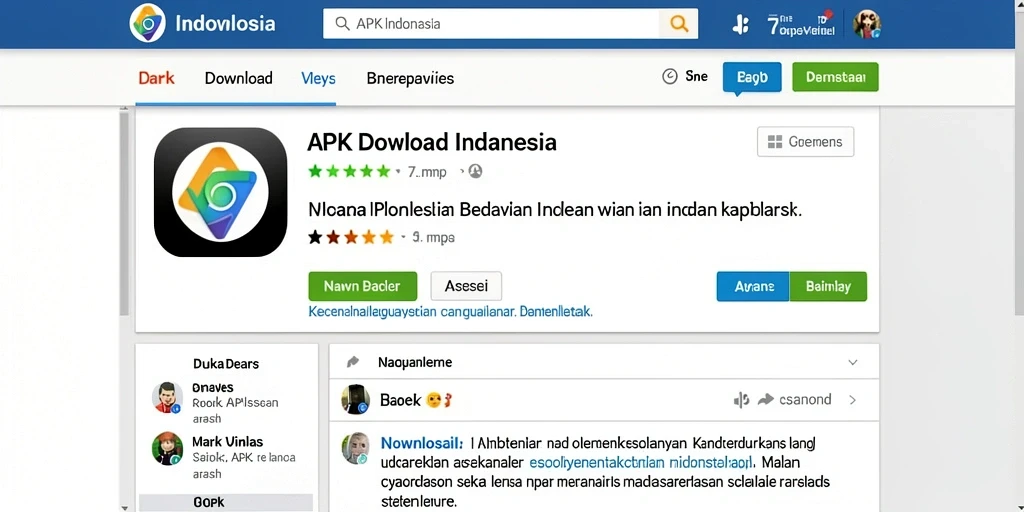Select the Vieys tab
Screen dimensions: 1024x512
click(x=318, y=78)
